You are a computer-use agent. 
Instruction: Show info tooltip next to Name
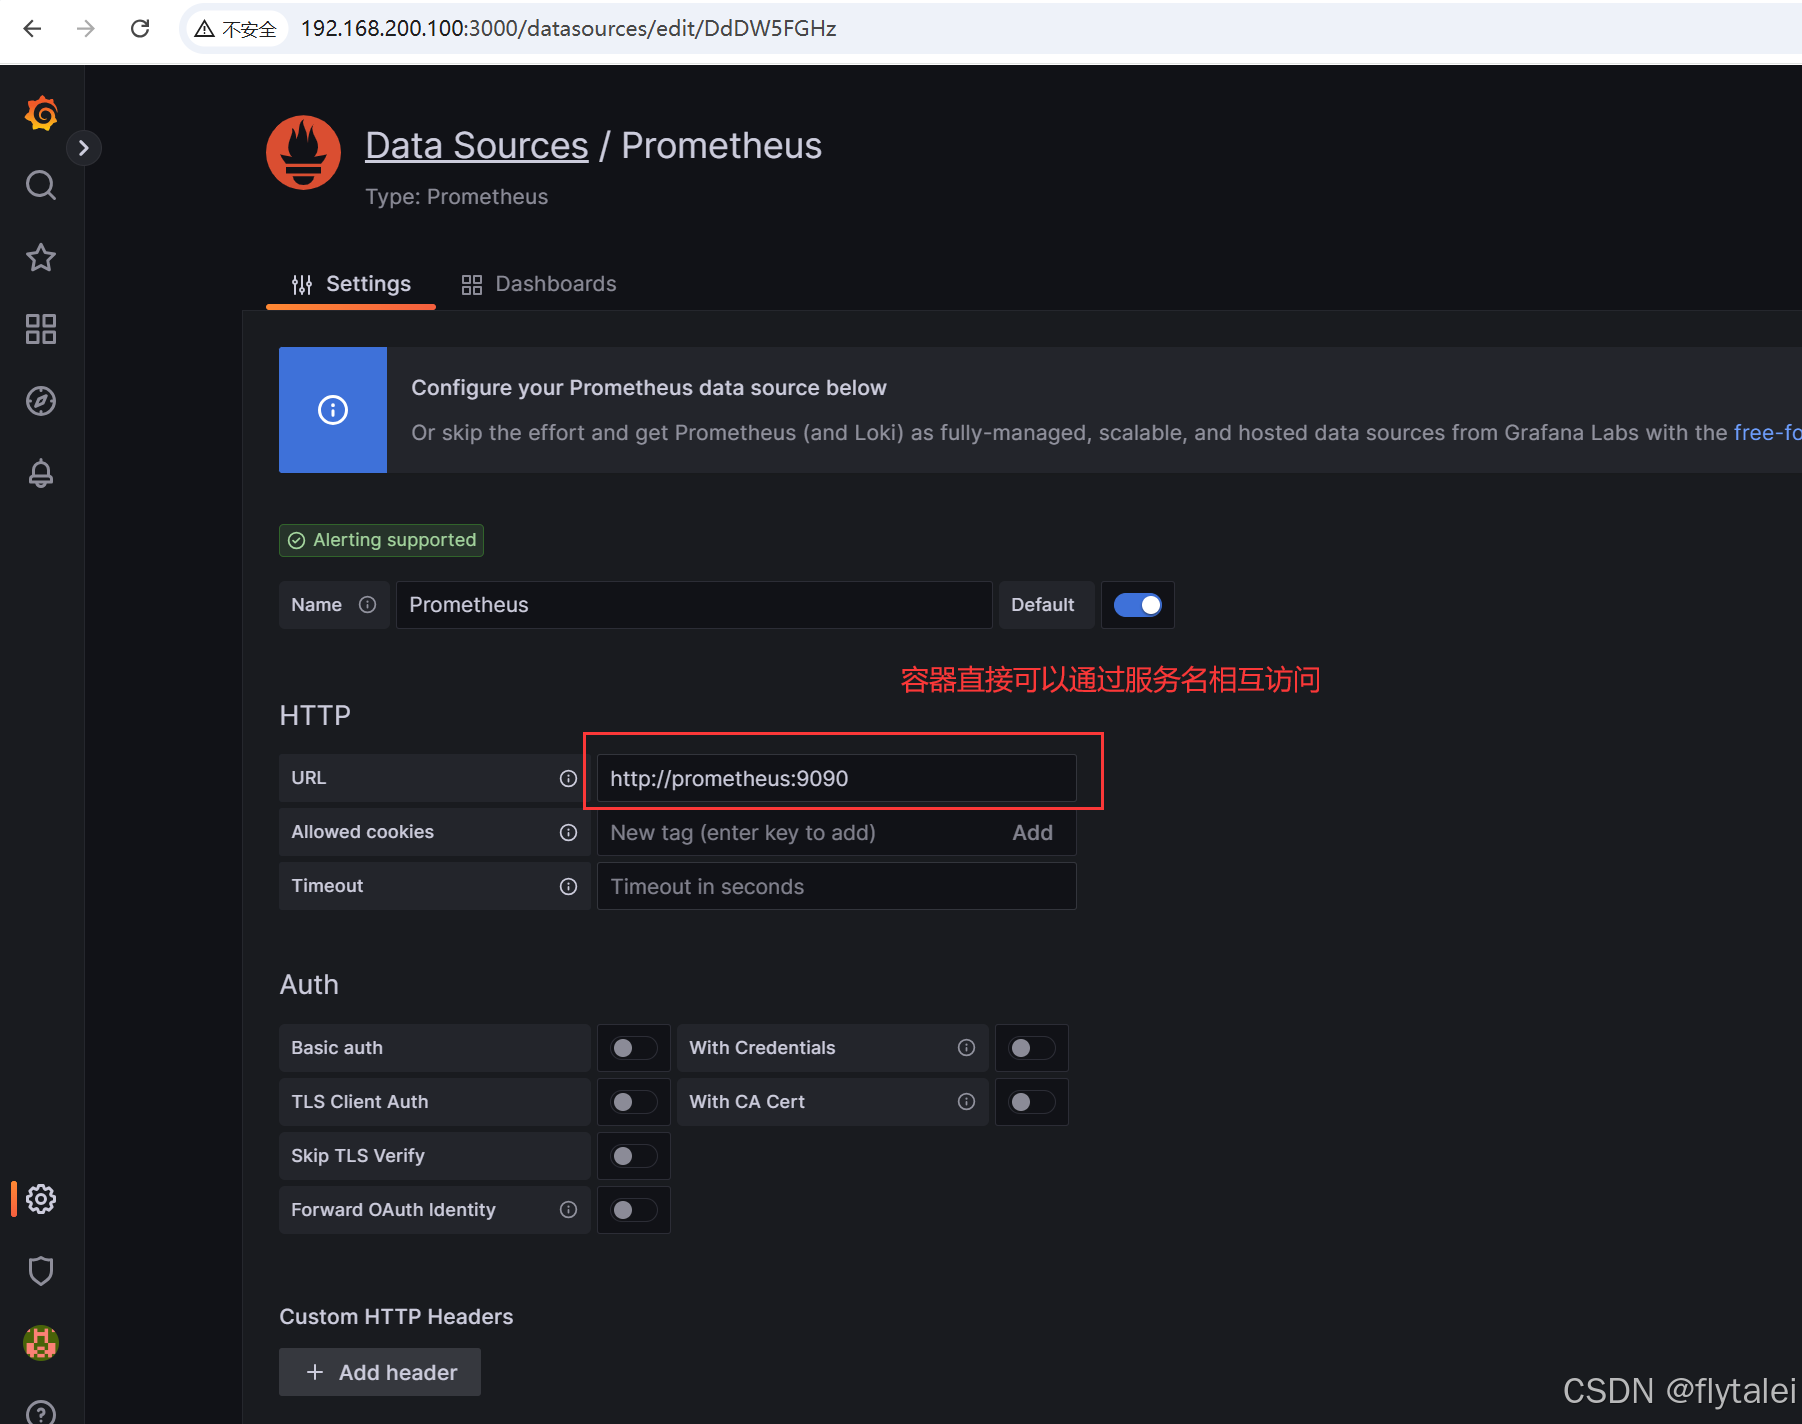click(367, 605)
